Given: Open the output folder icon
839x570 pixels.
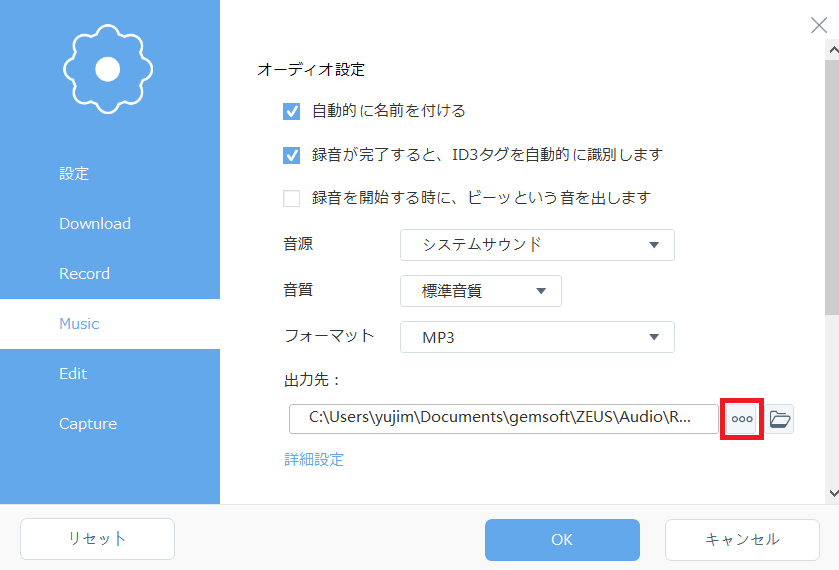Looking at the screenshot, I should pos(780,419).
